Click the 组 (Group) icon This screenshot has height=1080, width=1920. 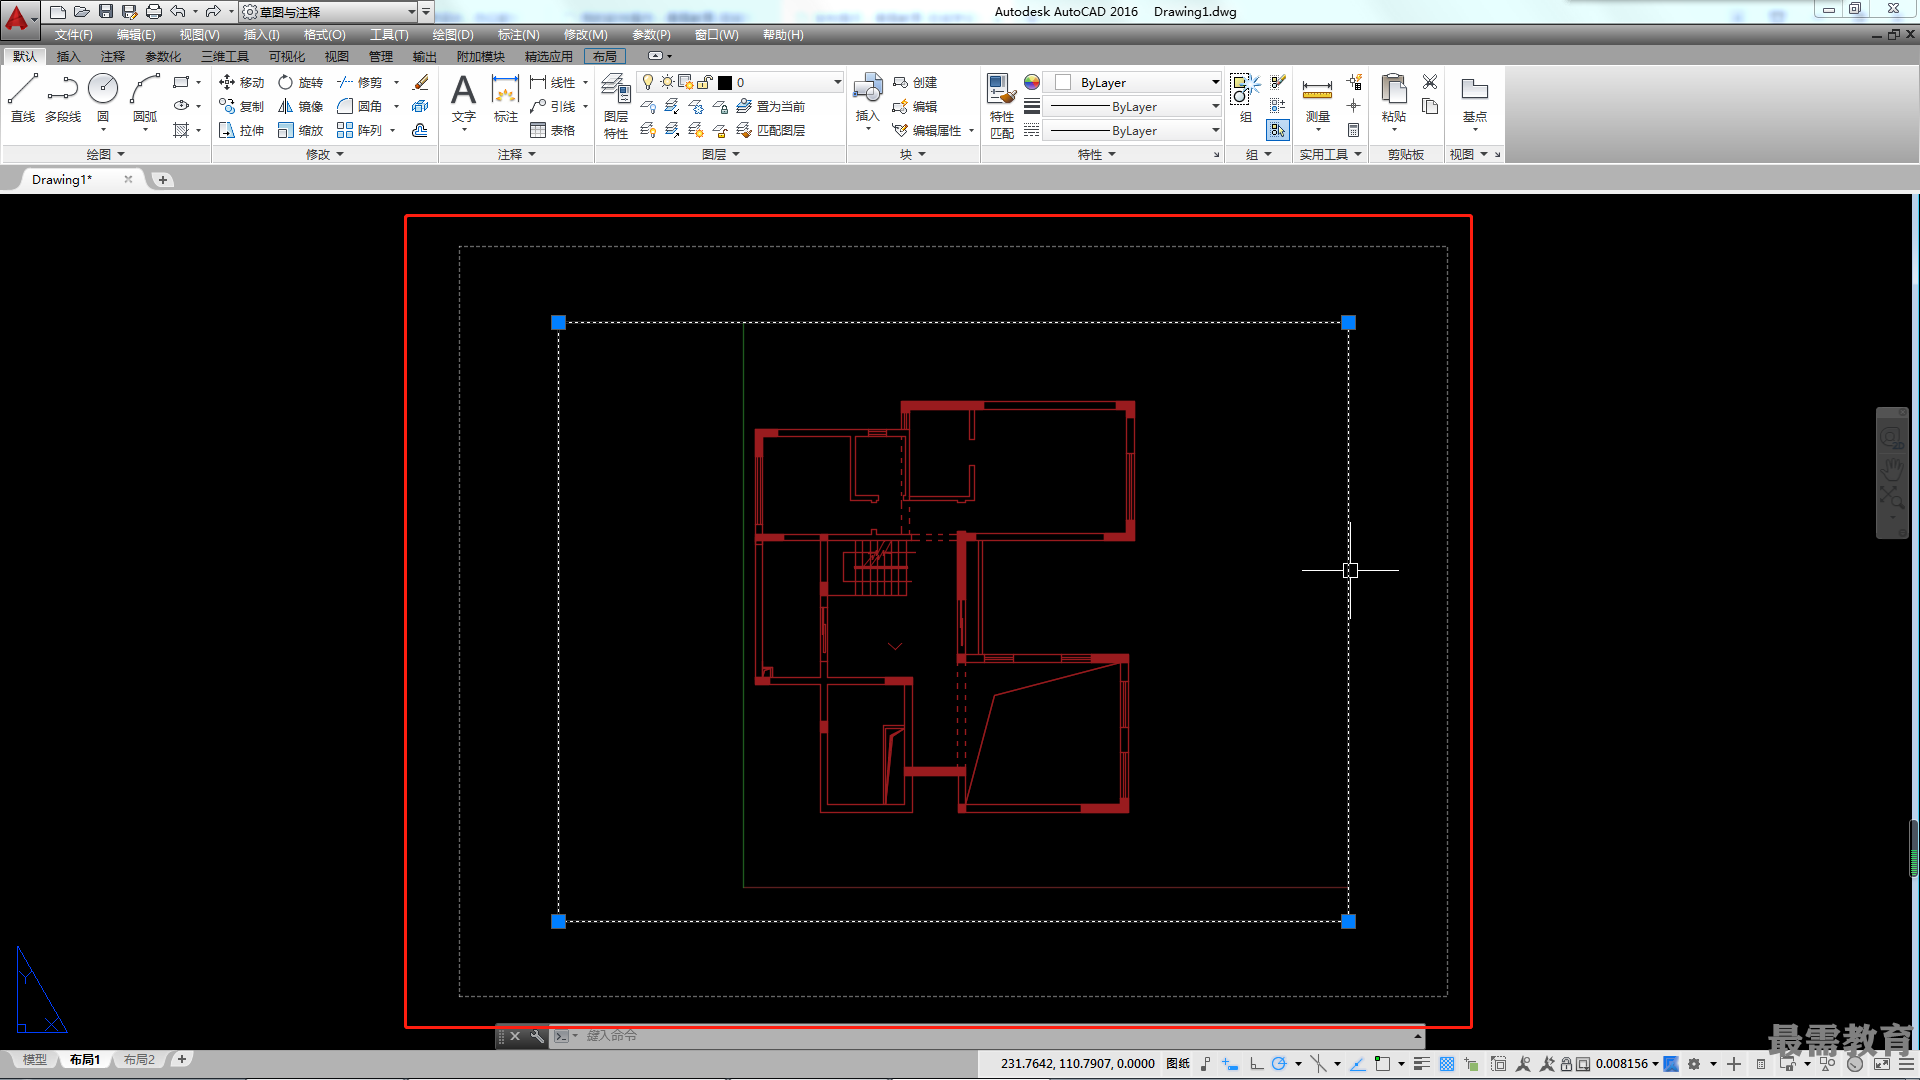(x=1245, y=98)
